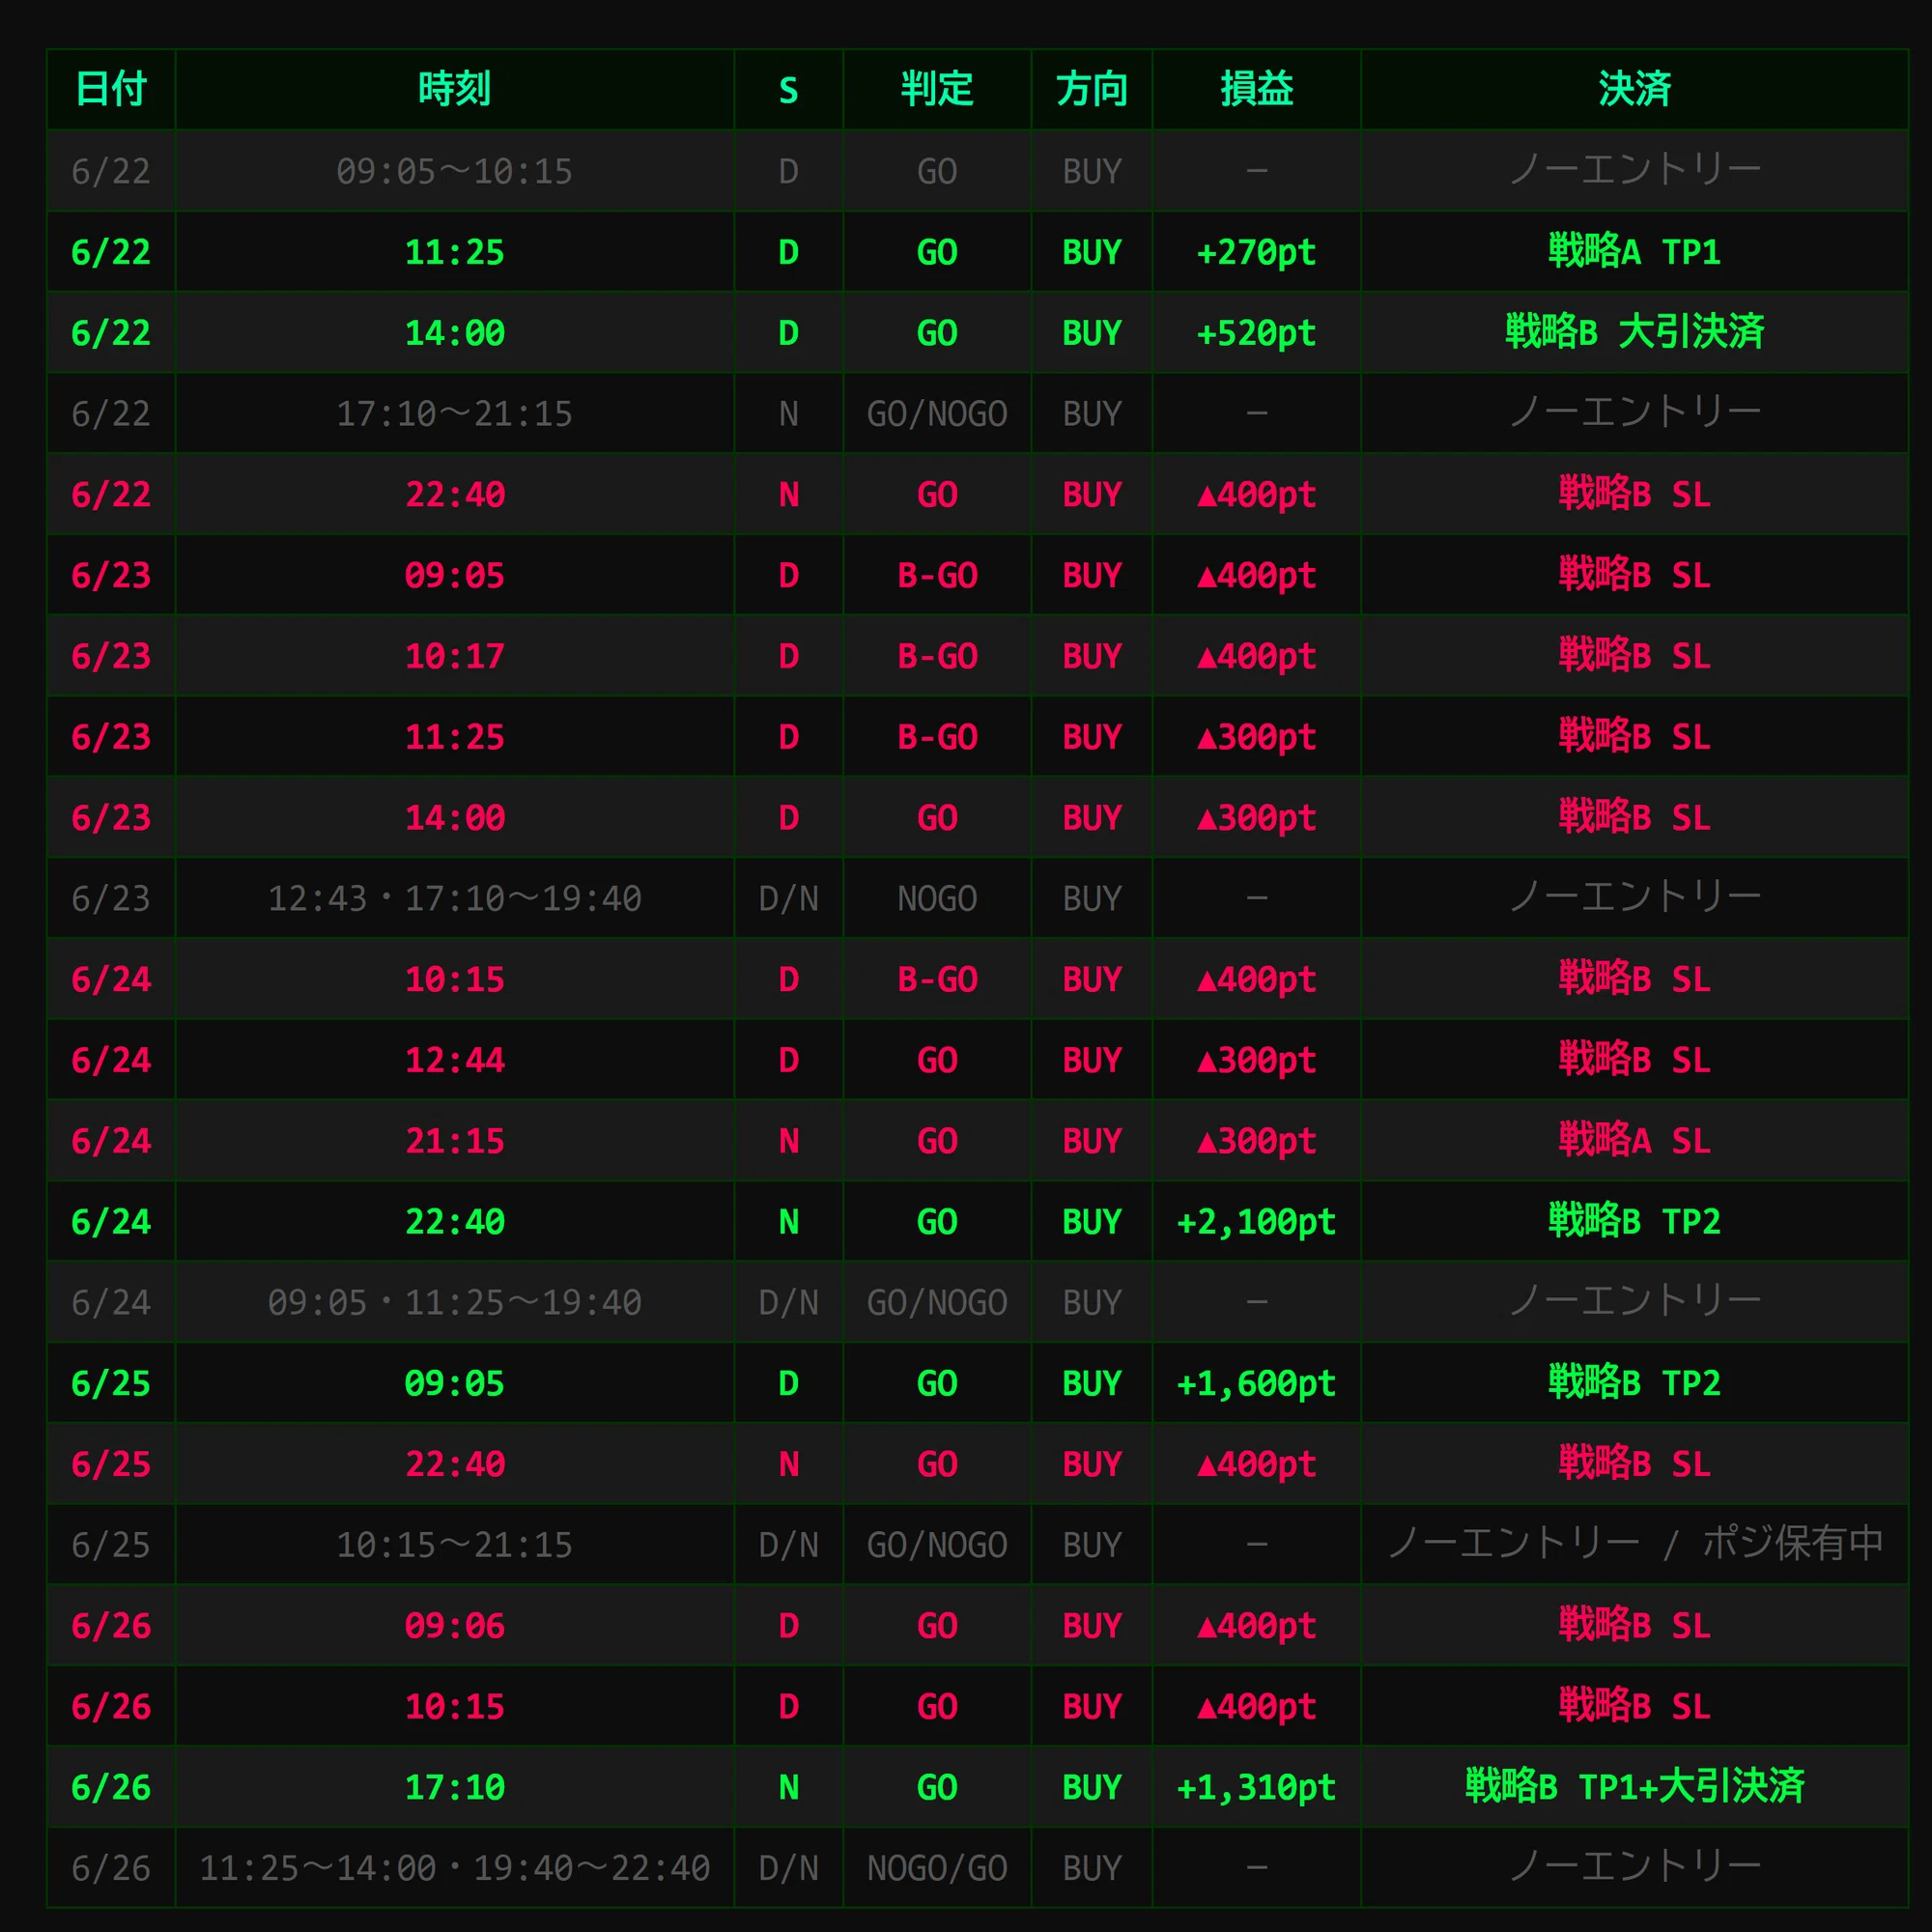Click the NOGO/GO judgment cell
1932x1932 pixels.
pyautogui.click(x=937, y=1868)
